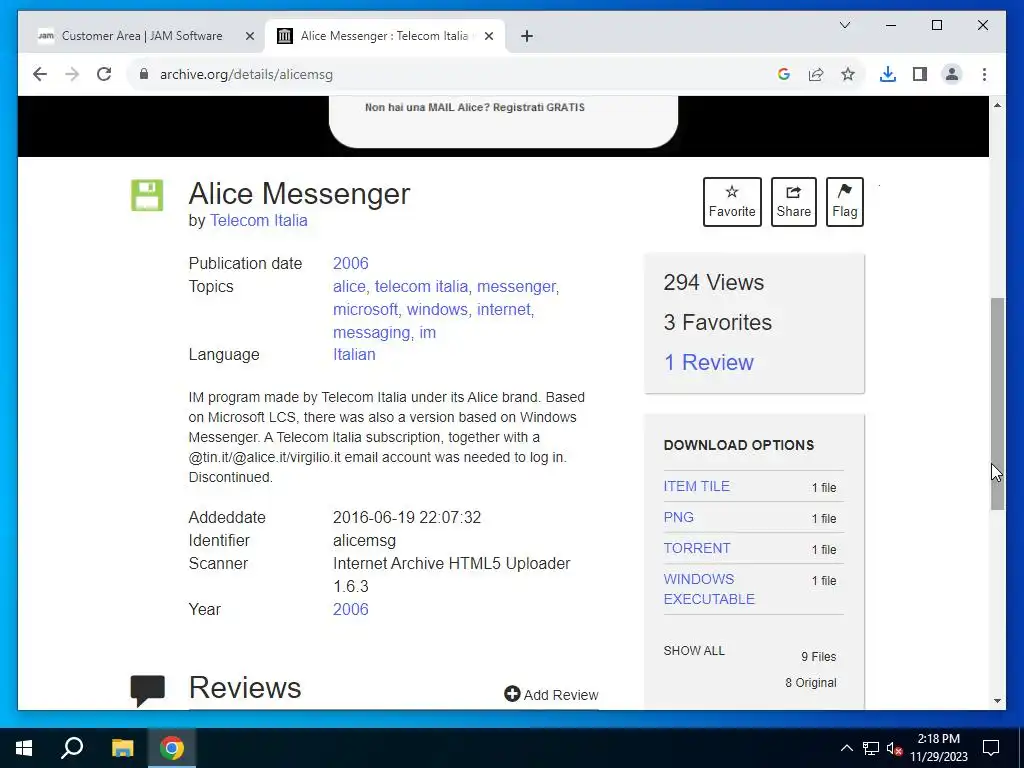Open File Explorer from the taskbar

click(x=122, y=748)
